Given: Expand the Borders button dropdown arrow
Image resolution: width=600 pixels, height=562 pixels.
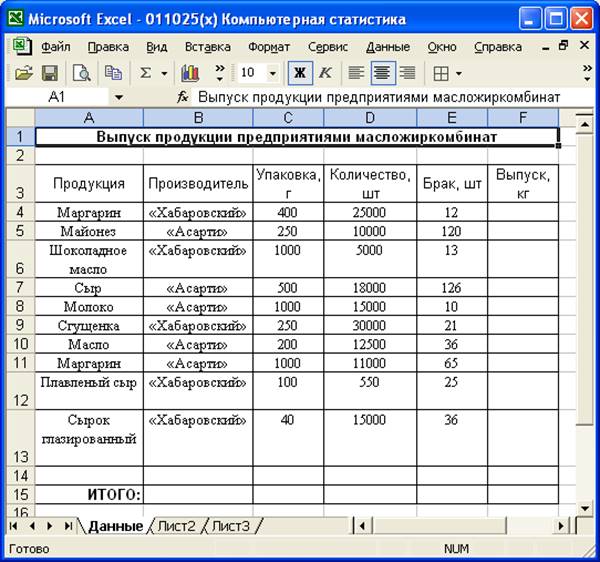Looking at the screenshot, I should pyautogui.click(x=459, y=73).
